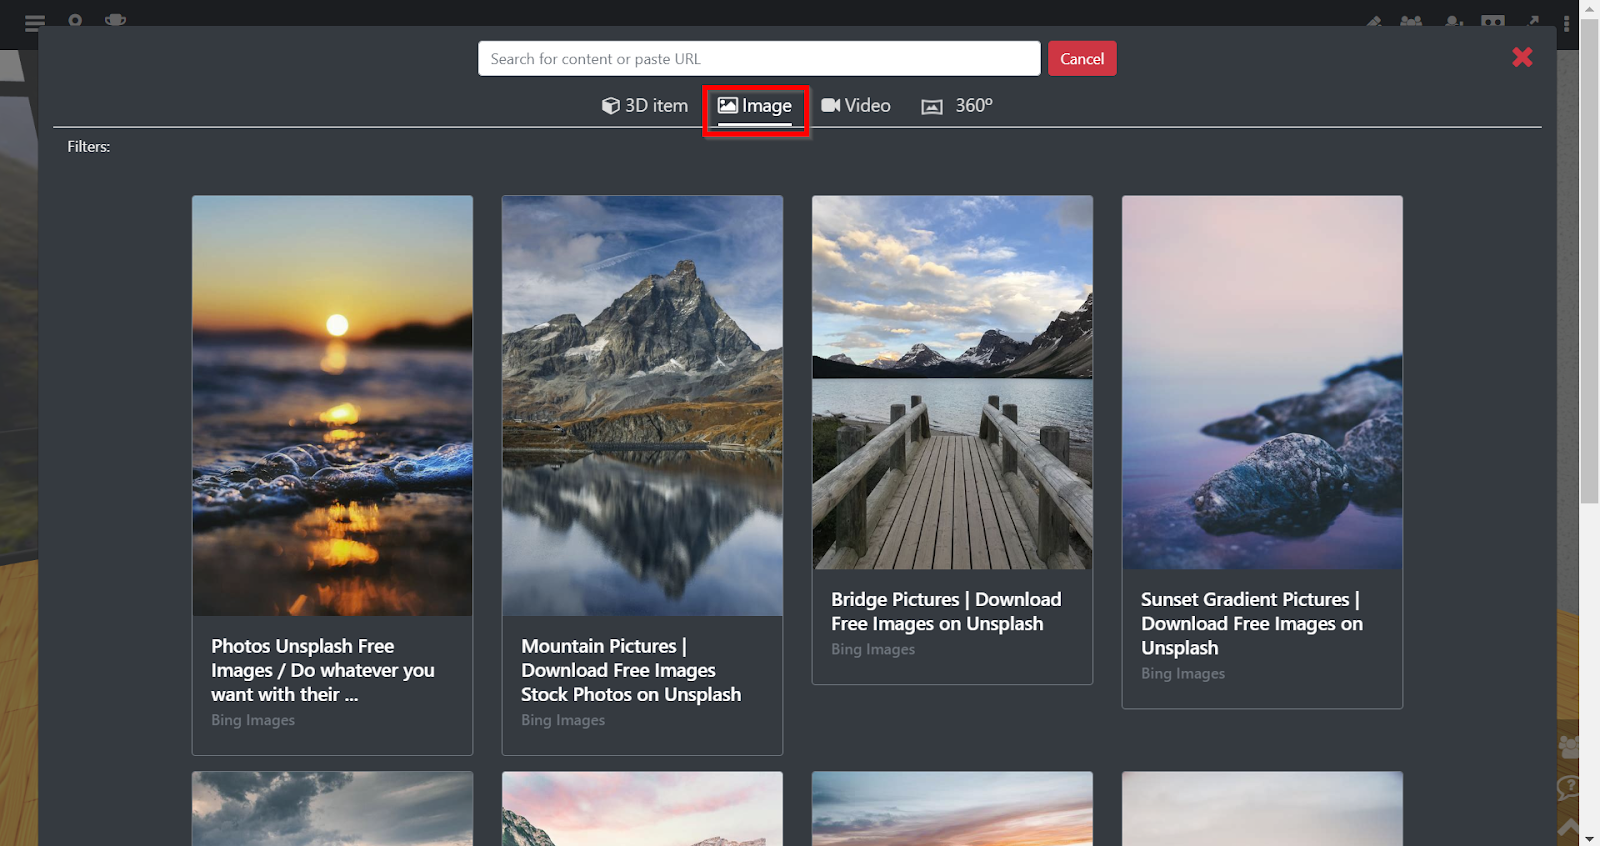Screen dimensions: 1600x846
Task: Expand the panel with the chevron up
Action: coord(1568,828)
